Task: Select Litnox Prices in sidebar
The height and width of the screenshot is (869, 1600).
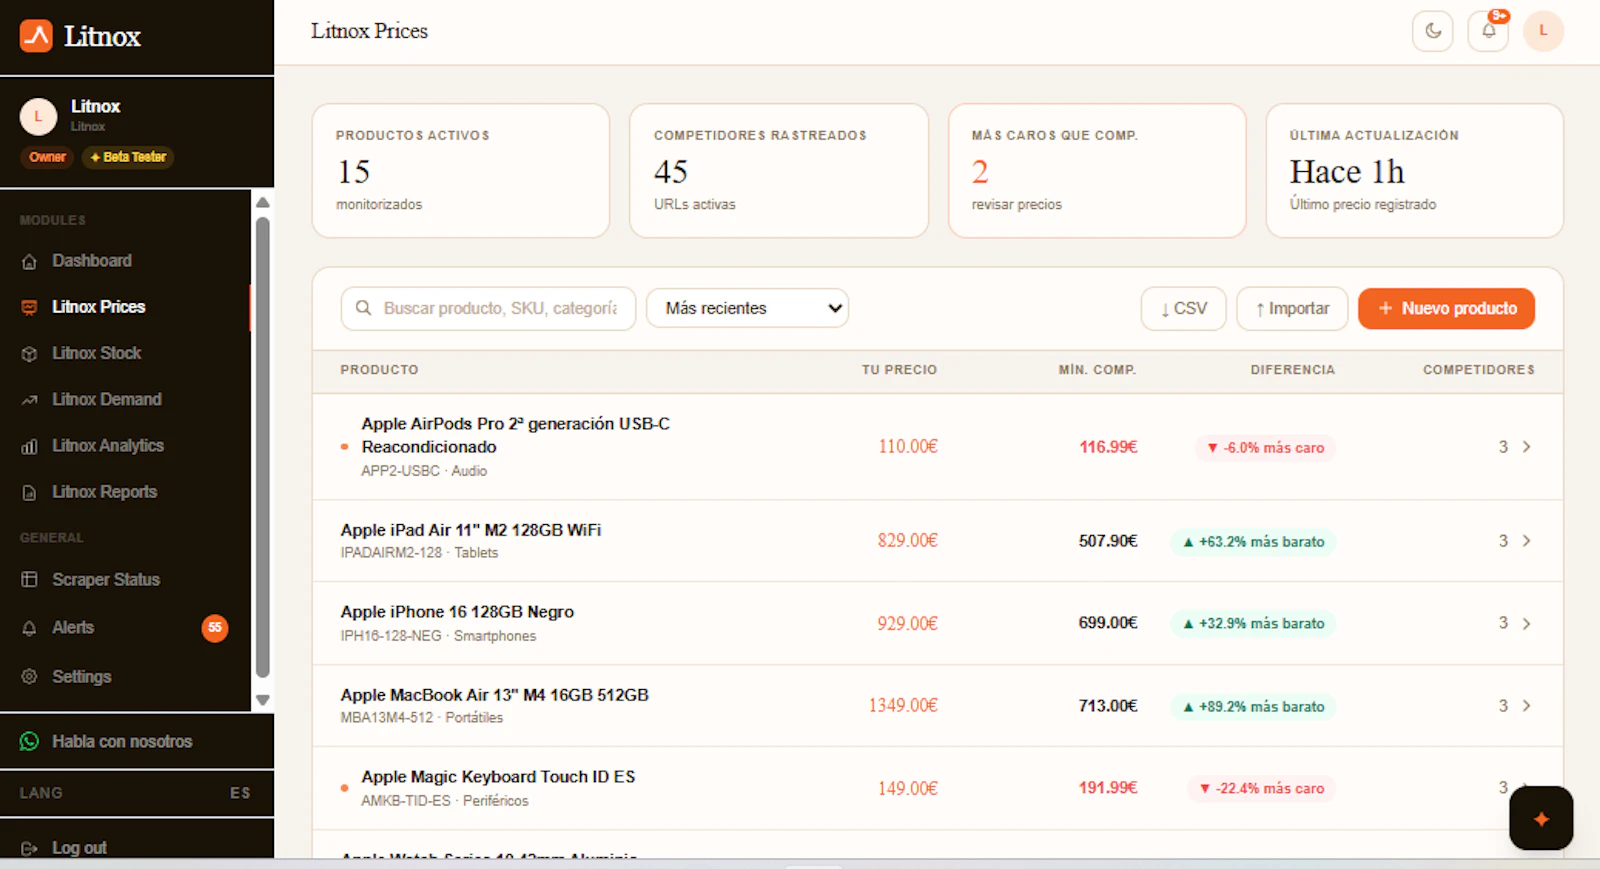Action: point(126,307)
